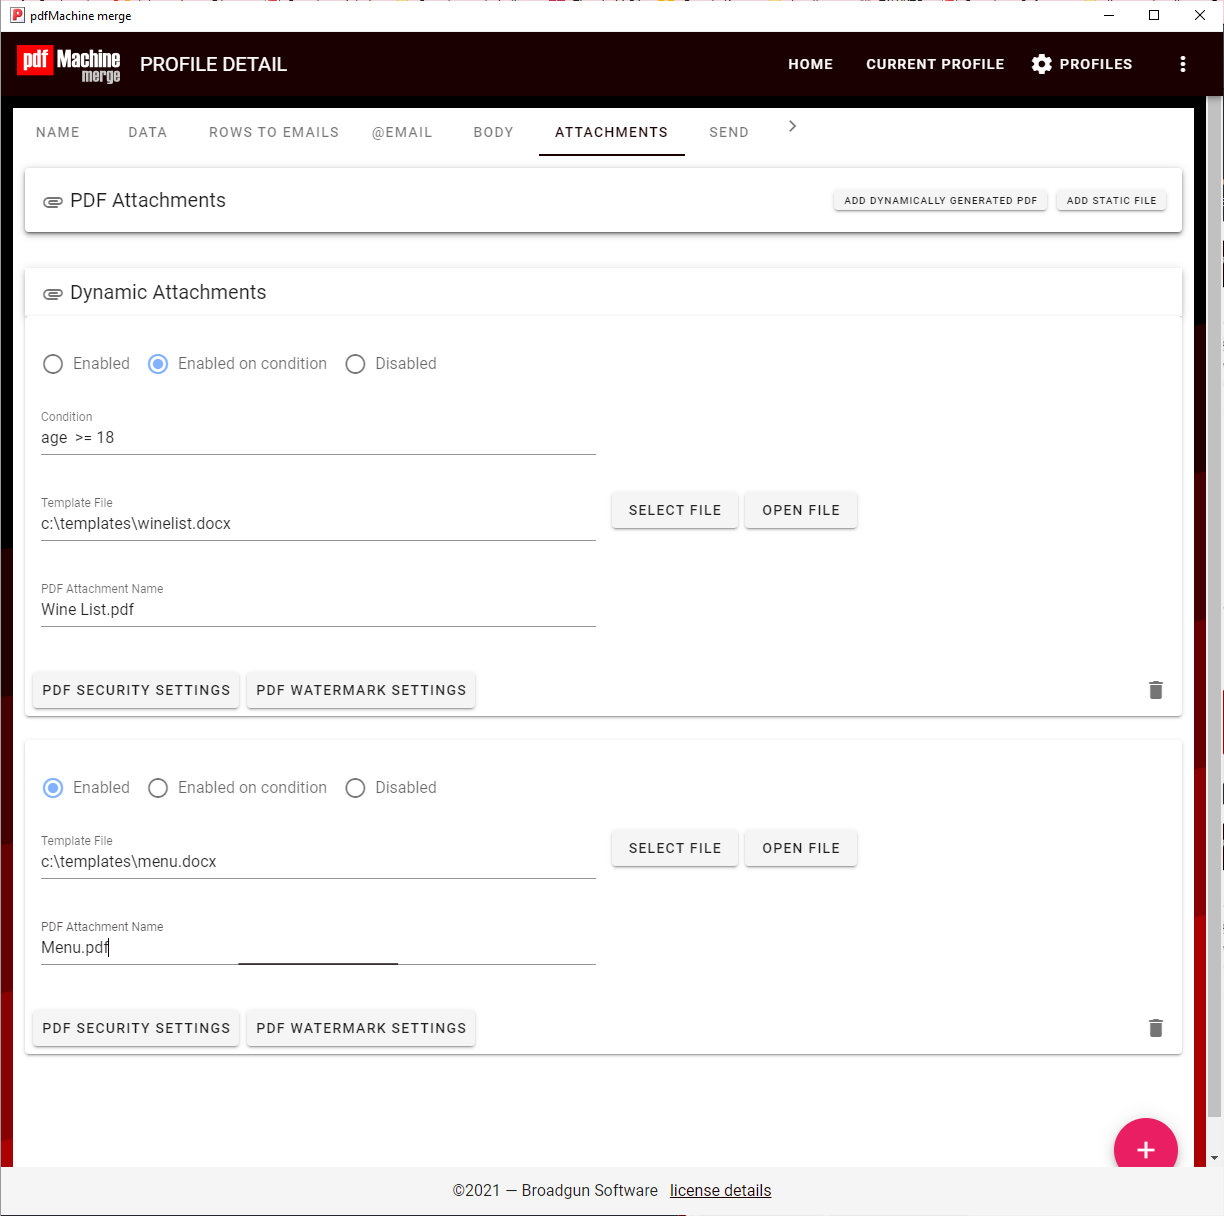1224x1216 pixels.
Task: Go to Home in the header
Action: [811, 64]
